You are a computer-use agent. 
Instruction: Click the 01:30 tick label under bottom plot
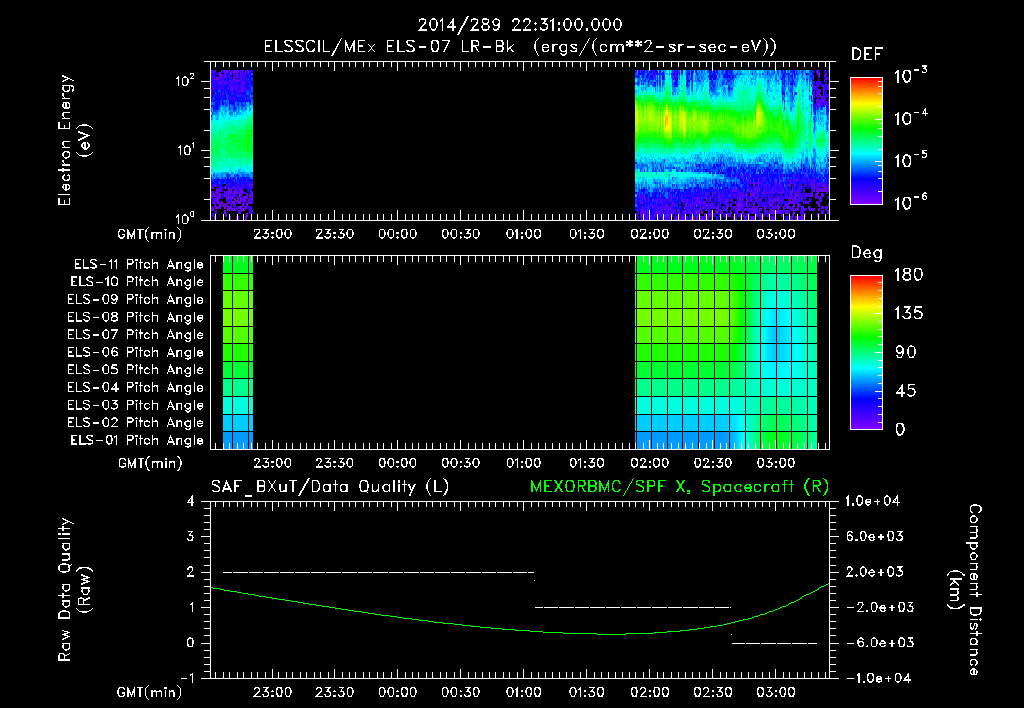coord(586,692)
